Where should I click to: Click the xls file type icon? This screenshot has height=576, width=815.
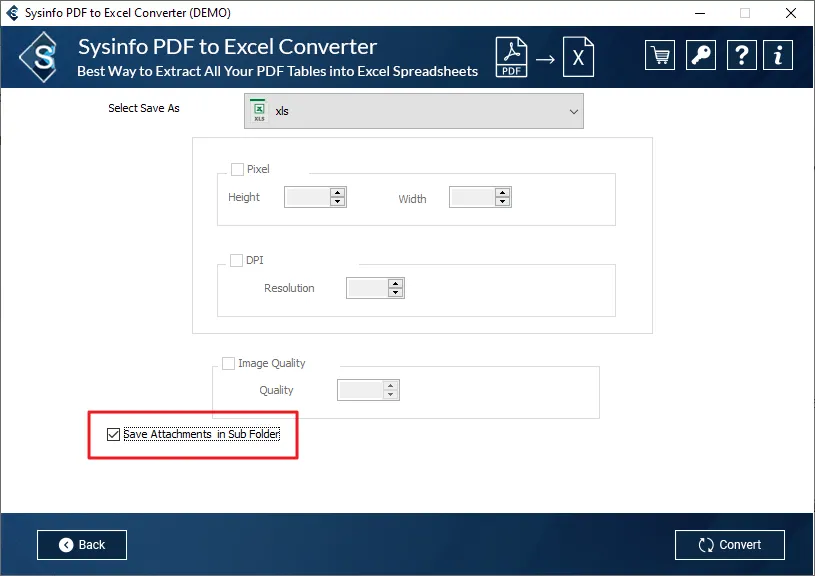pos(259,111)
